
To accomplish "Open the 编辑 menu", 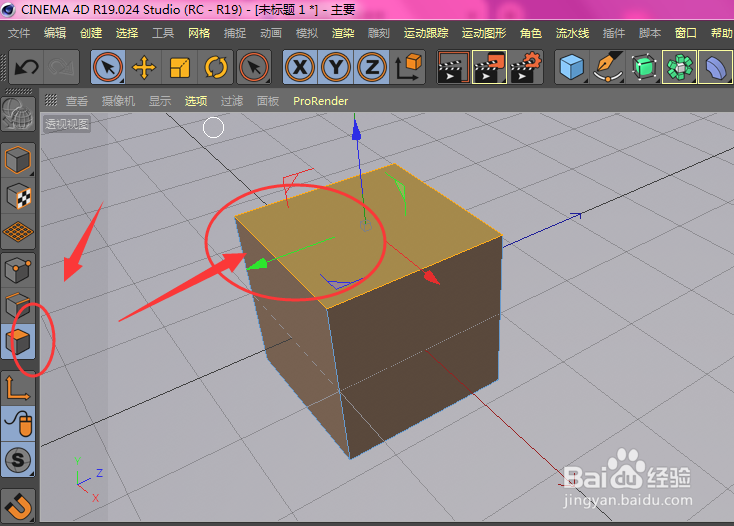I will [55, 33].
